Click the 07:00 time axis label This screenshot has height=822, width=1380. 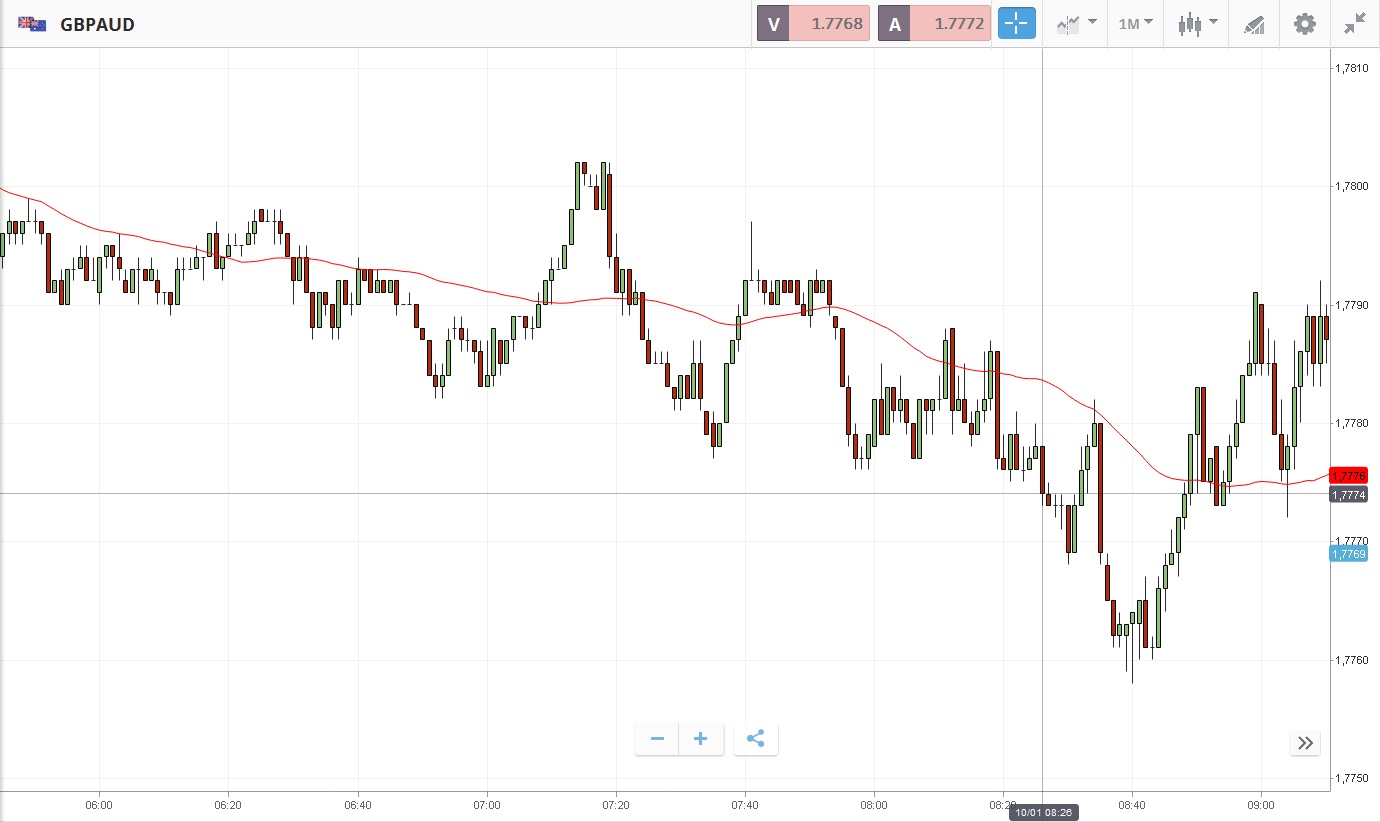[x=487, y=804]
